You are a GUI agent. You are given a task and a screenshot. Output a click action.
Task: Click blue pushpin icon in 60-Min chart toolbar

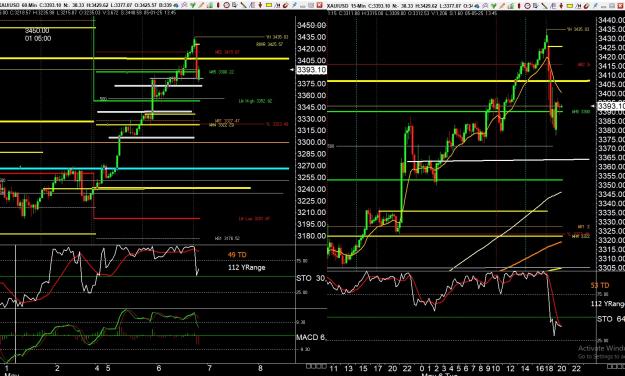(x=294, y=5)
